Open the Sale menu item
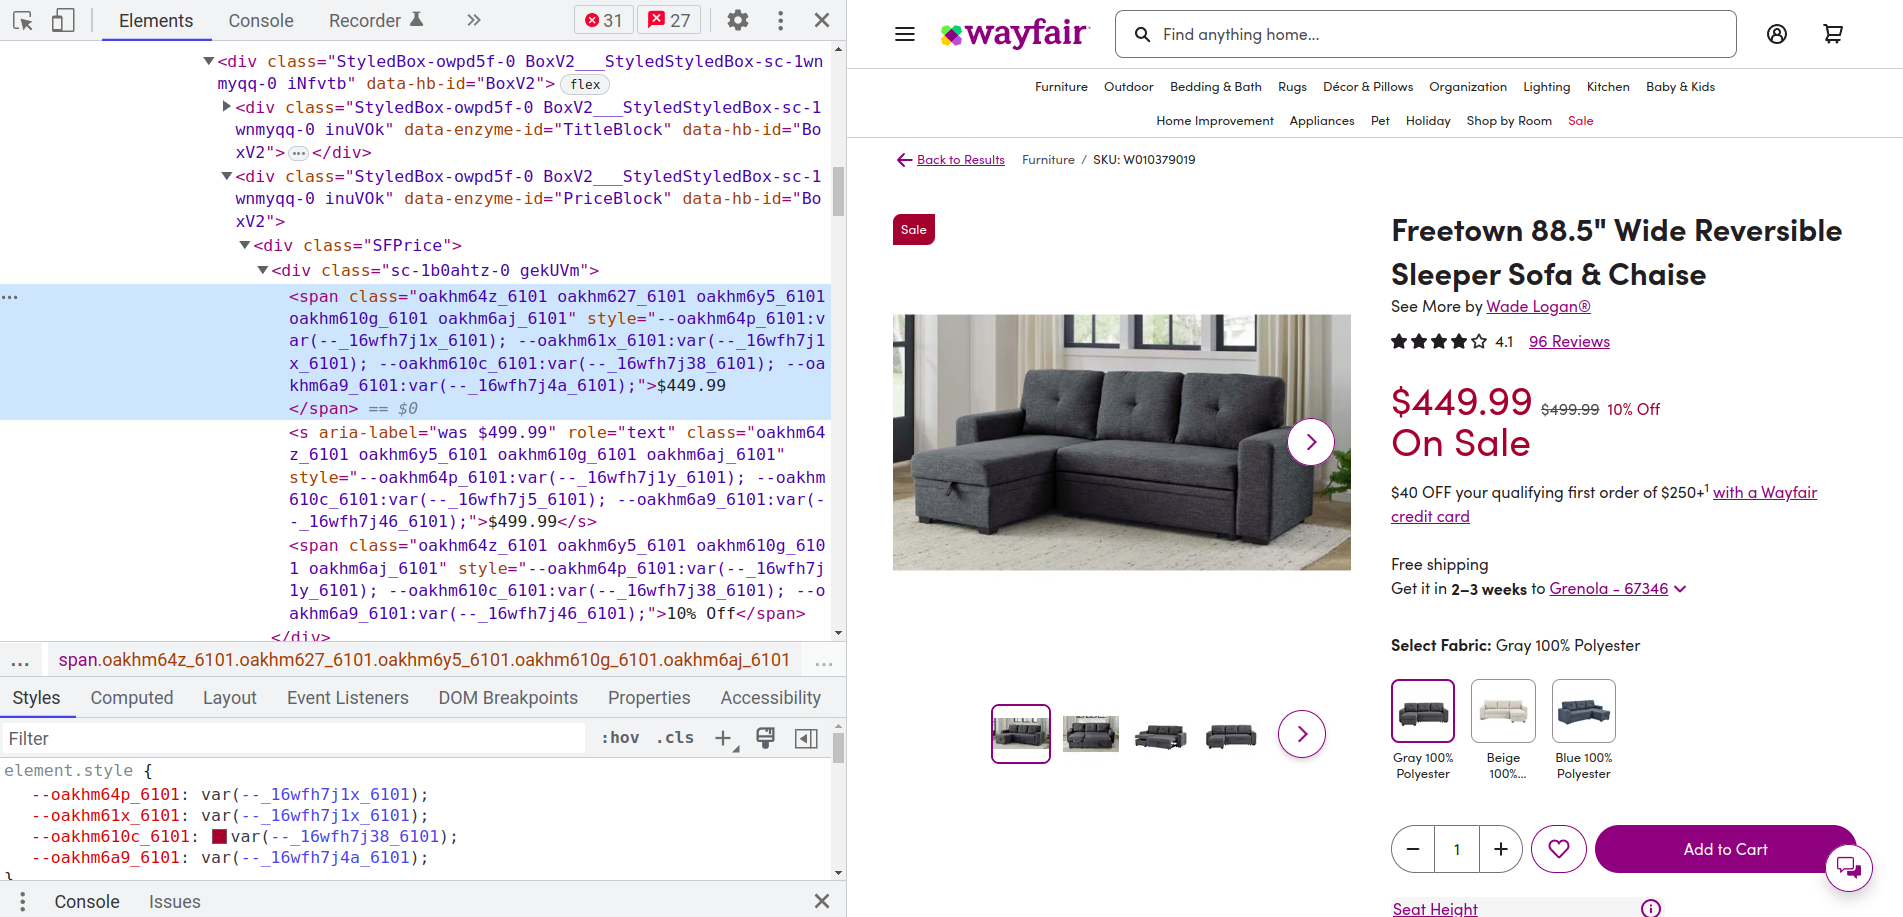The height and width of the screenshot is (917, 1903). click(1581, 121)
